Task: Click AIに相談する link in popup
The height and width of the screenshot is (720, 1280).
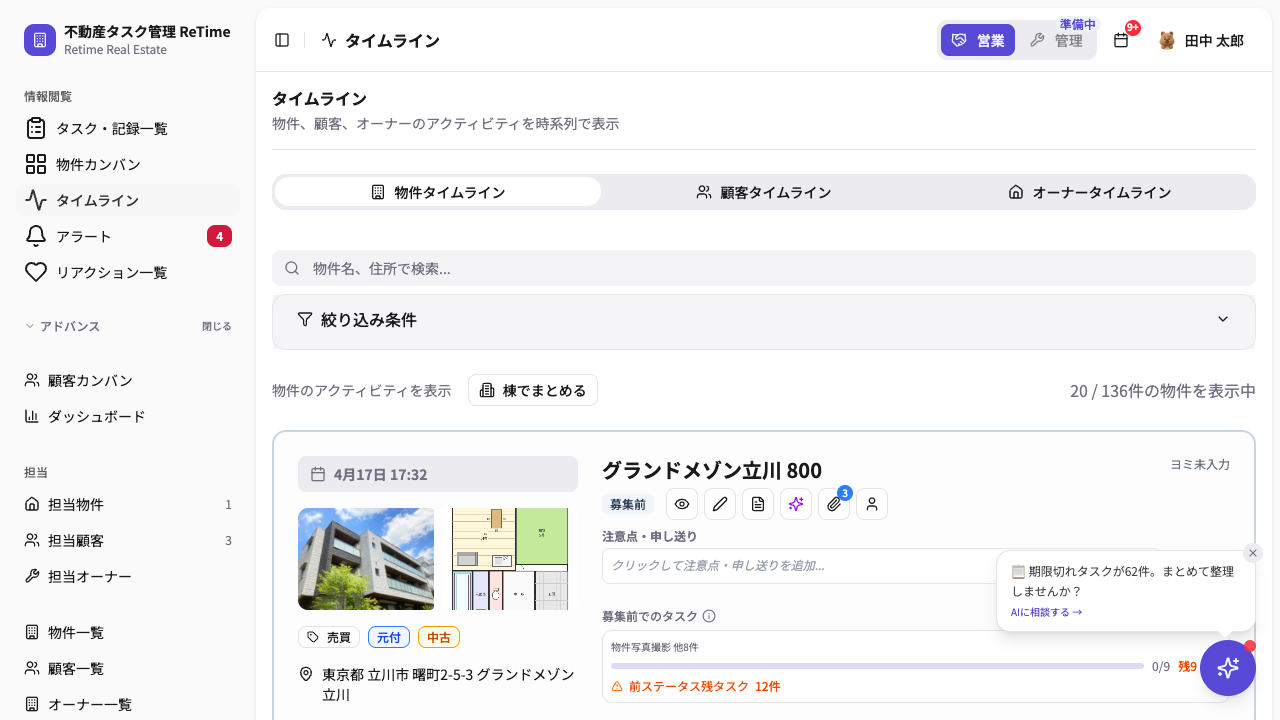Action: (1046, 612)
